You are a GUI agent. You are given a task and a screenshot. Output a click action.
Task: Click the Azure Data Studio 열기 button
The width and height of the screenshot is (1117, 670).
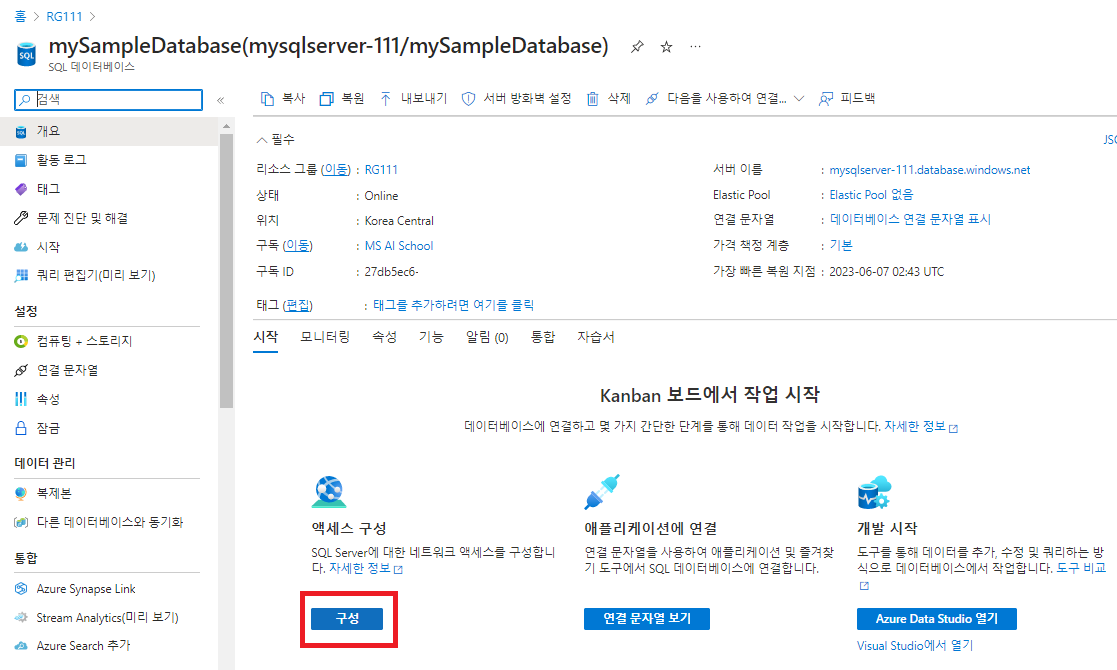click(937, 619)
